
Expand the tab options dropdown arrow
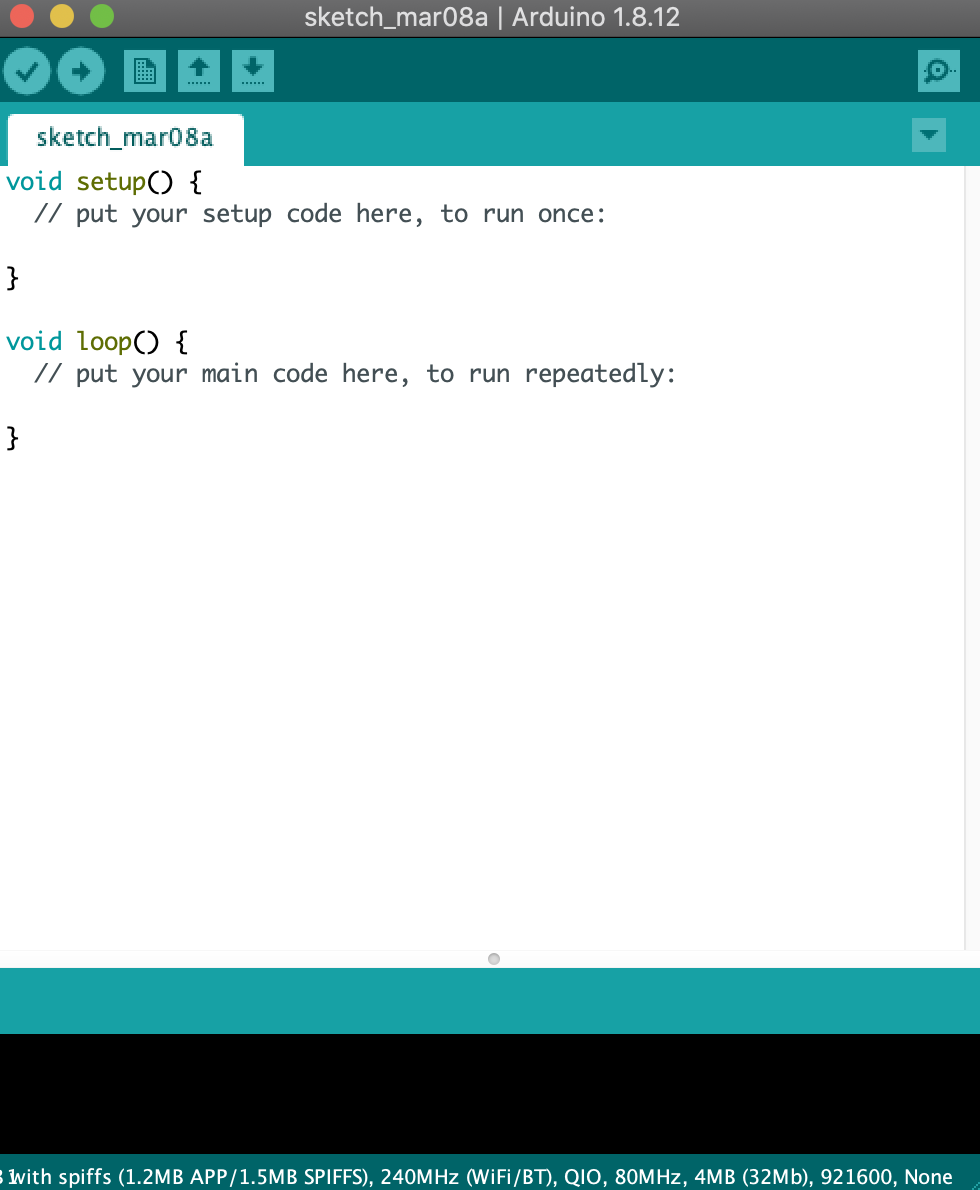928,135
